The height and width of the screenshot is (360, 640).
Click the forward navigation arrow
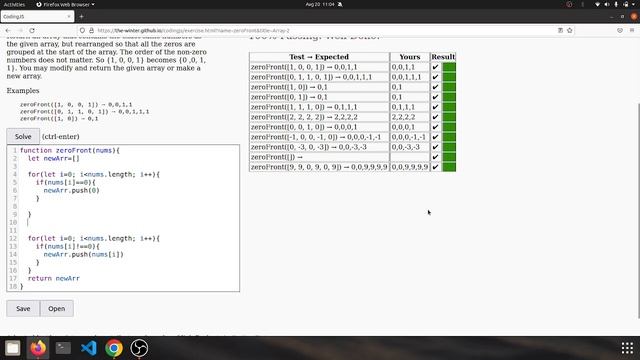click(20, 31)
